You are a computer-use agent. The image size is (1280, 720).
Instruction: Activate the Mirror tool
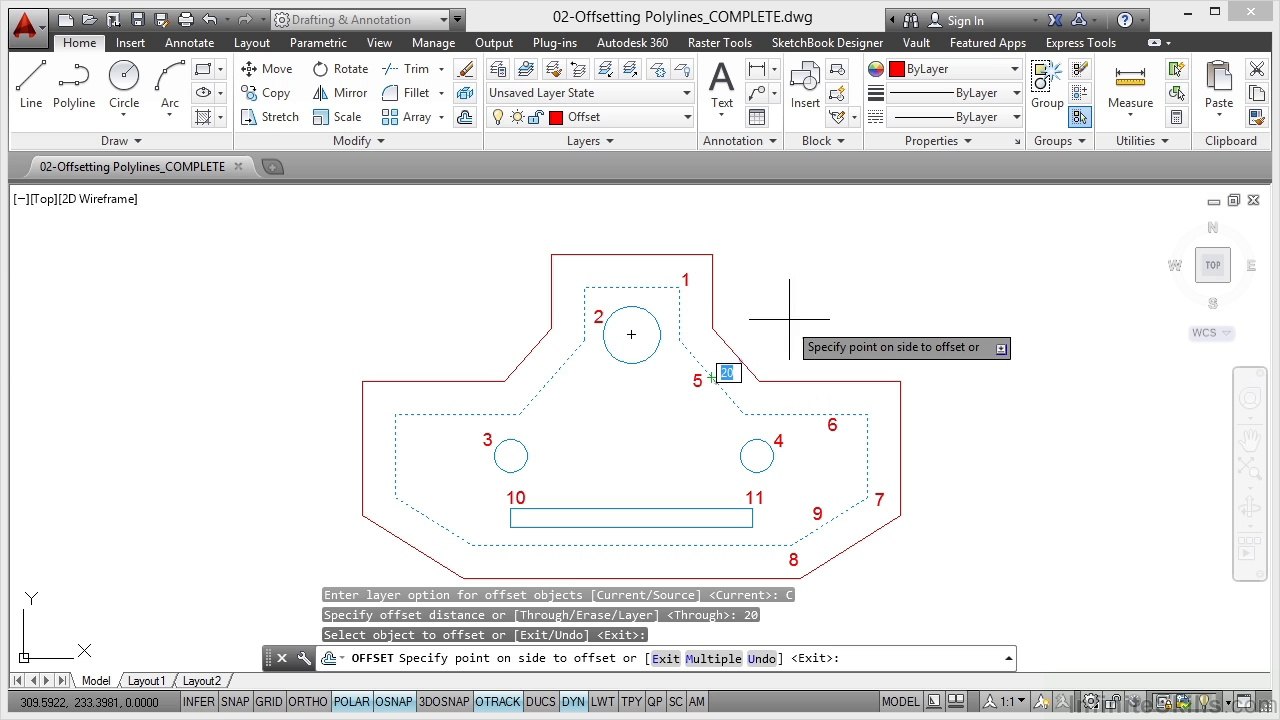340,93
